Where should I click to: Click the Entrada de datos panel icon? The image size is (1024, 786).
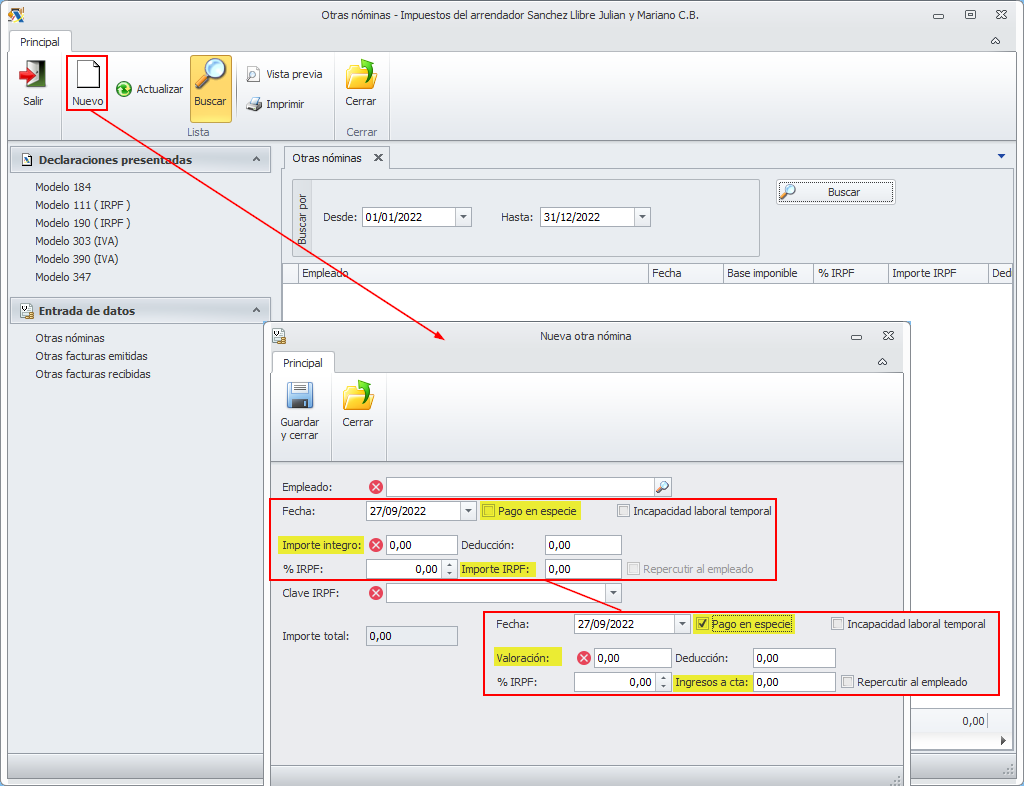(27, 311)
